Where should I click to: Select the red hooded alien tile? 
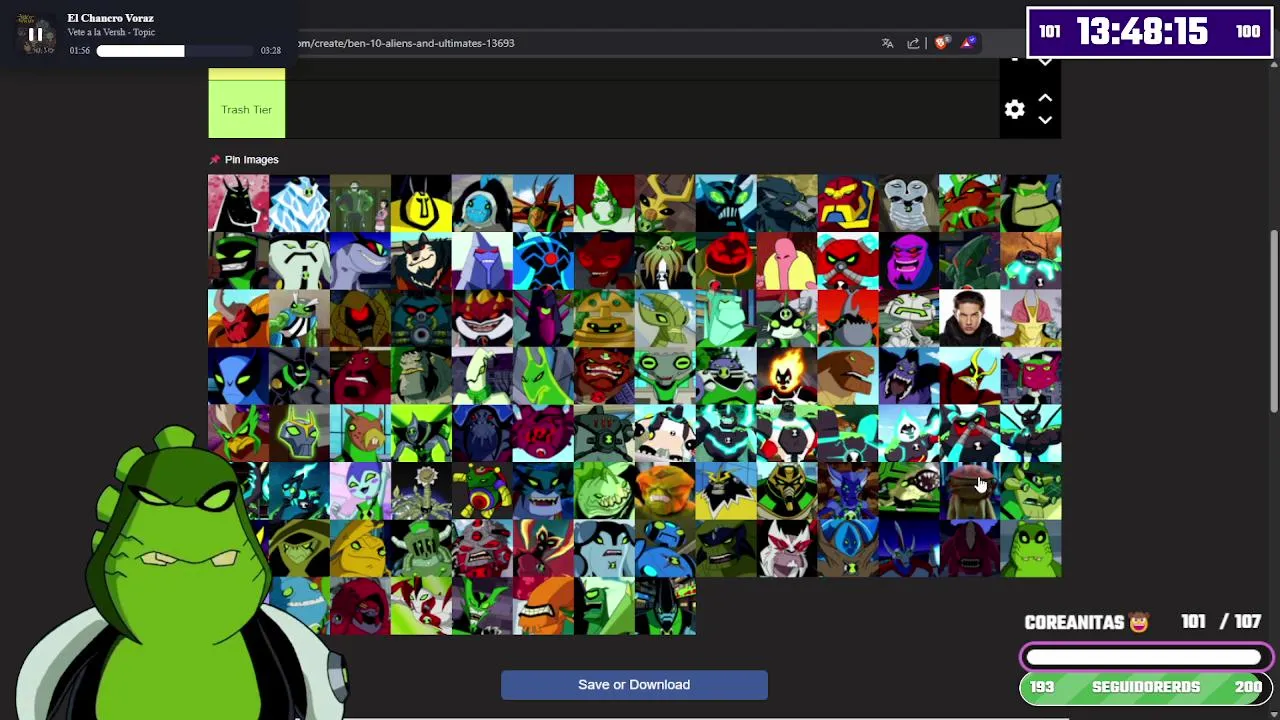coord(360,606)
